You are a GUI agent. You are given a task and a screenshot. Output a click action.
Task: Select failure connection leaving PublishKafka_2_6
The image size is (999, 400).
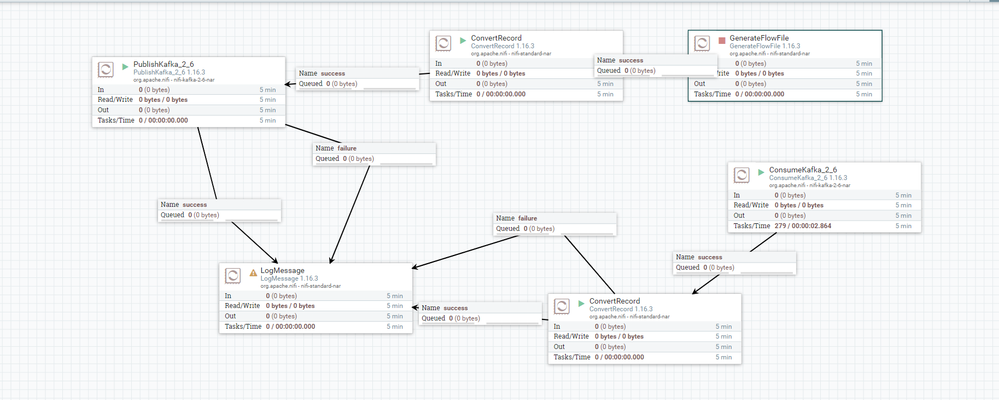pyautogui.click(x=375, y=154)
